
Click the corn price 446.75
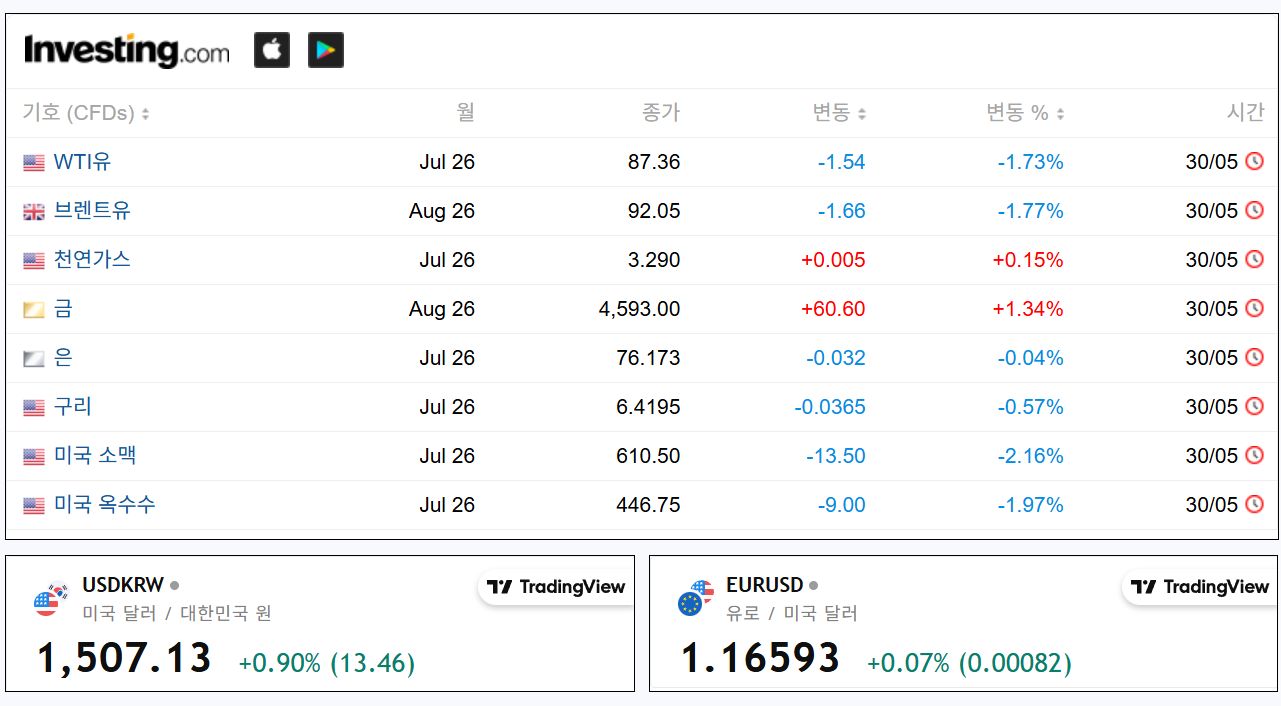coord(648,505)
